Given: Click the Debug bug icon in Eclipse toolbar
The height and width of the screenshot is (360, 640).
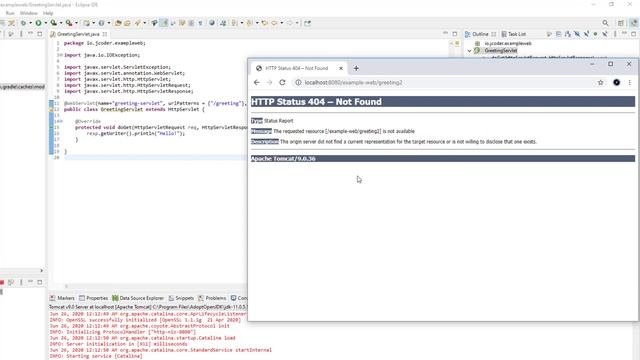Looking at the screenshot, I should pyautogui.click(x=23, y=23).
